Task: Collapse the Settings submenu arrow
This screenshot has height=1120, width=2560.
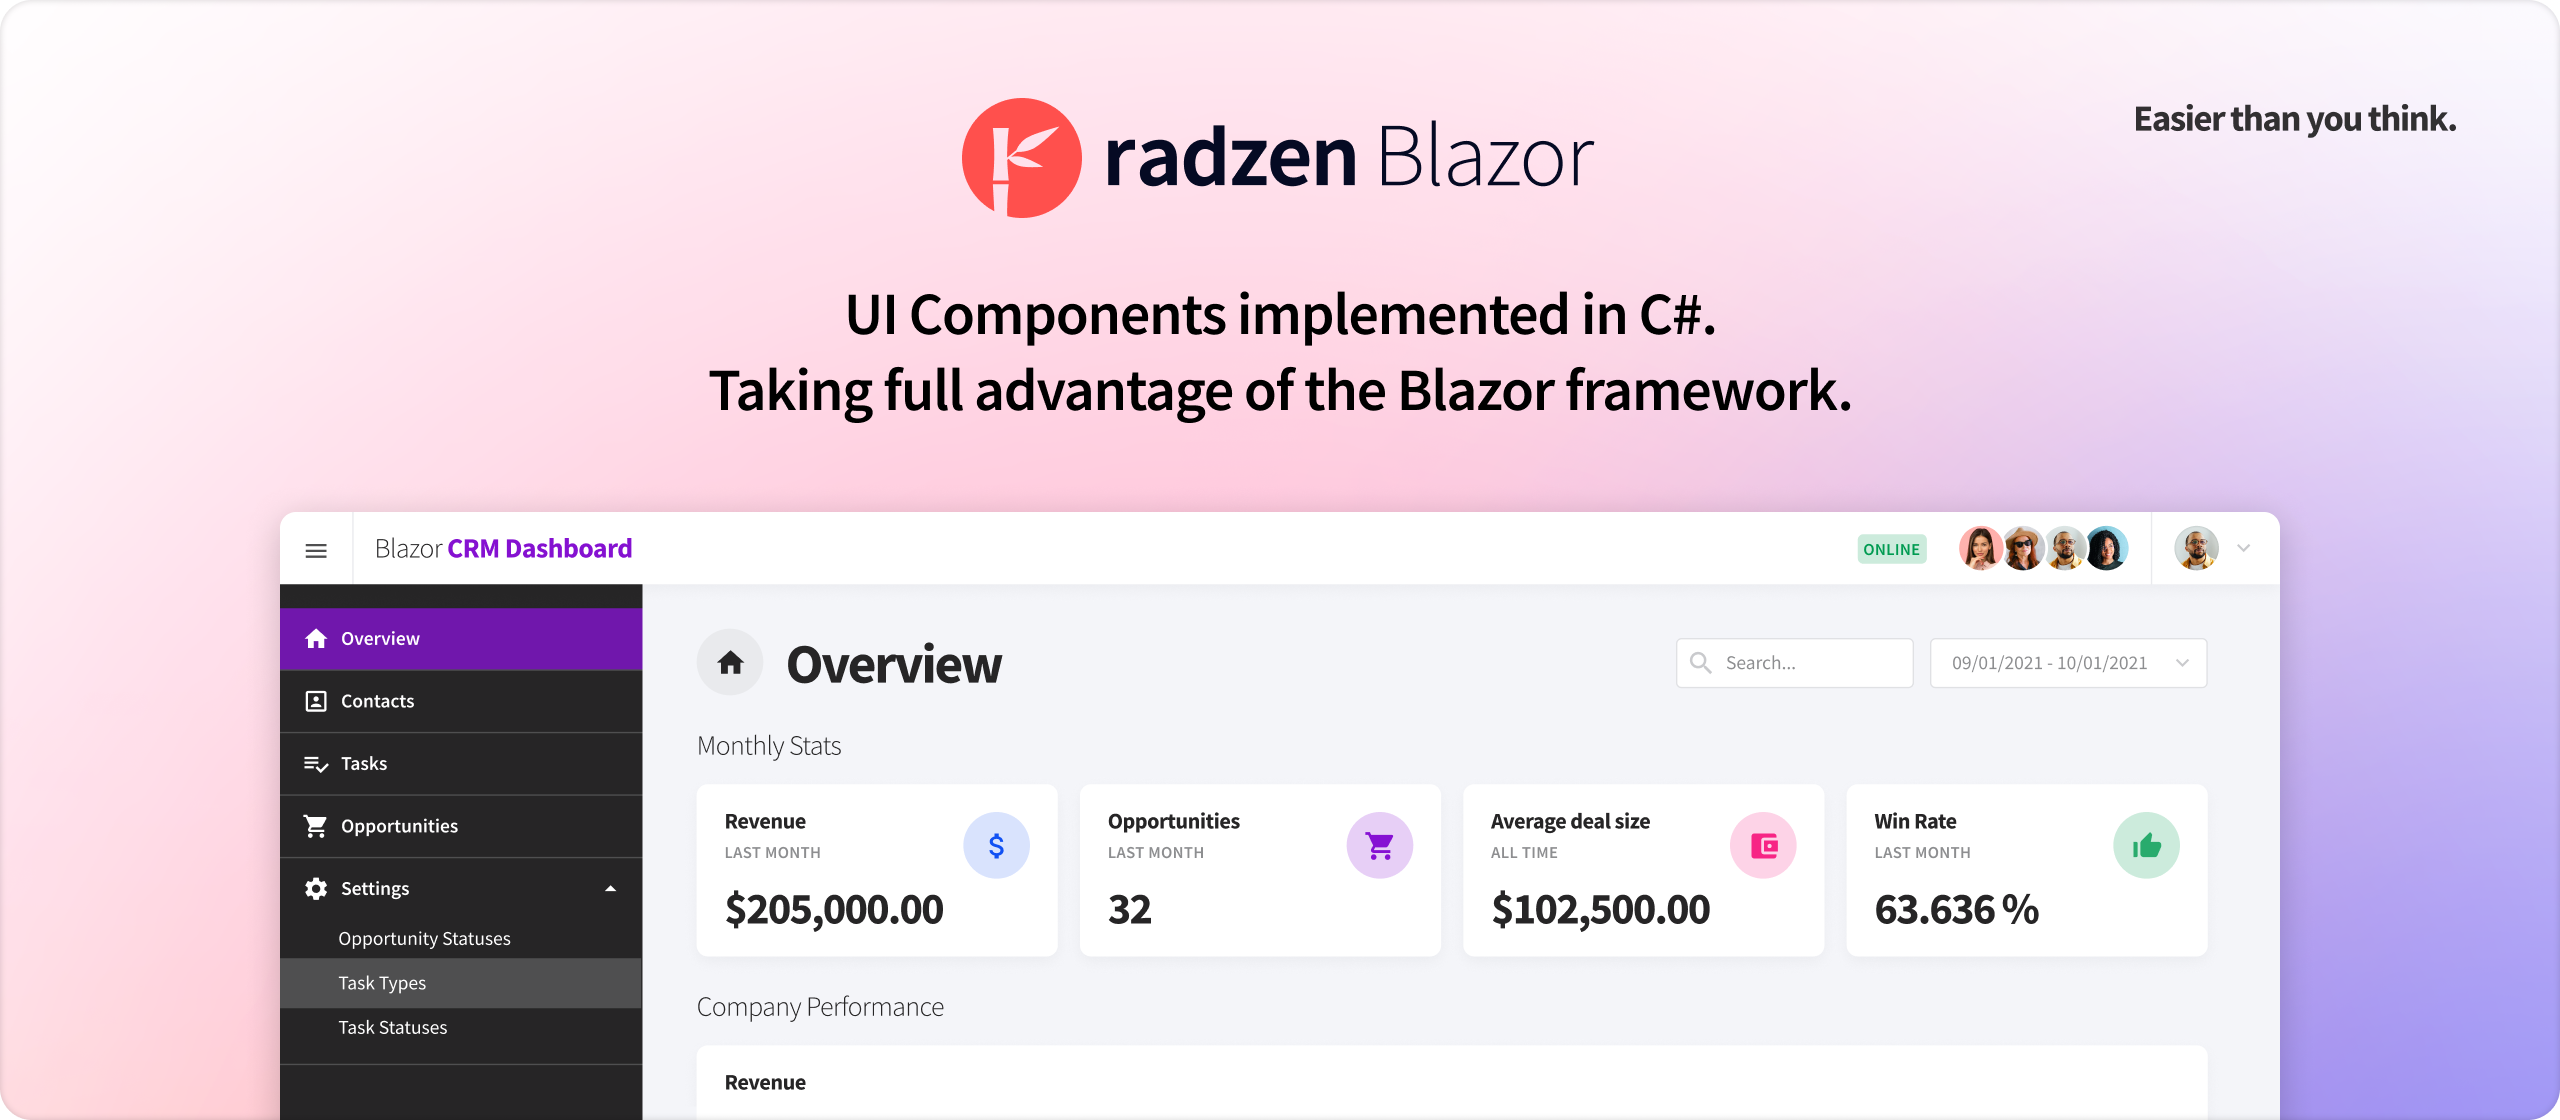Action: [x=625, y=888]
